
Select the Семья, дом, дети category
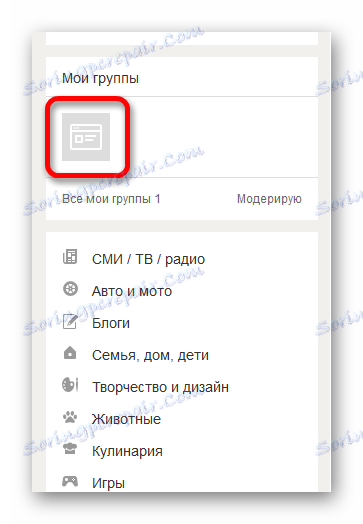(150, 355)
